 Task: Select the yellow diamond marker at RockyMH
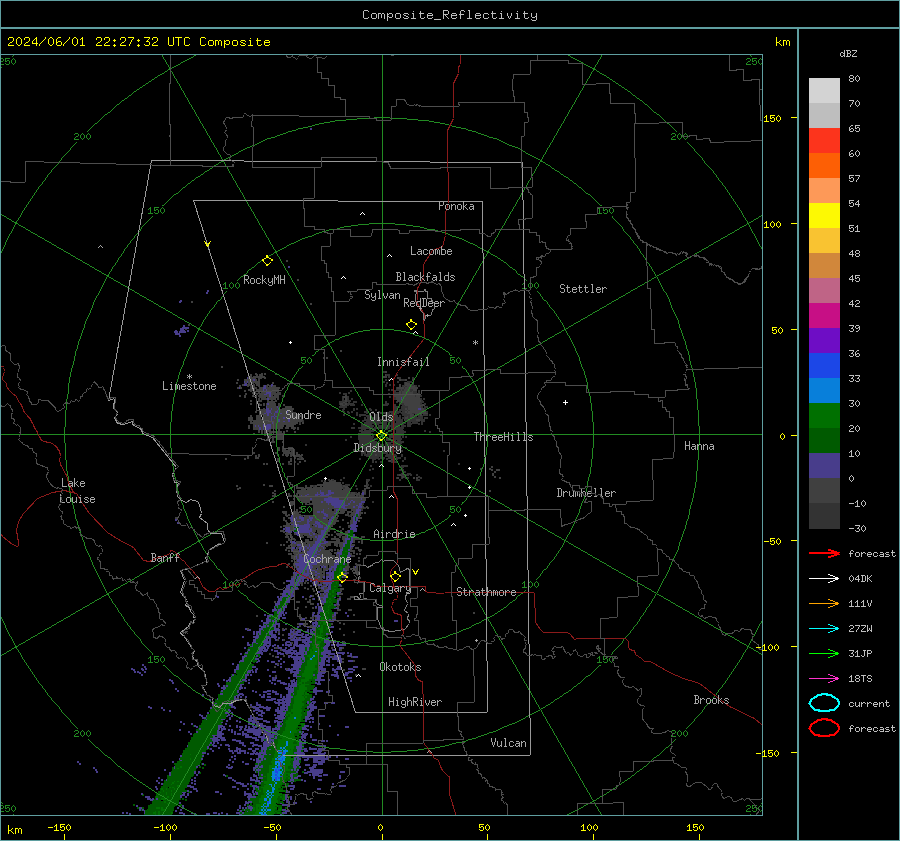point(267,261)
